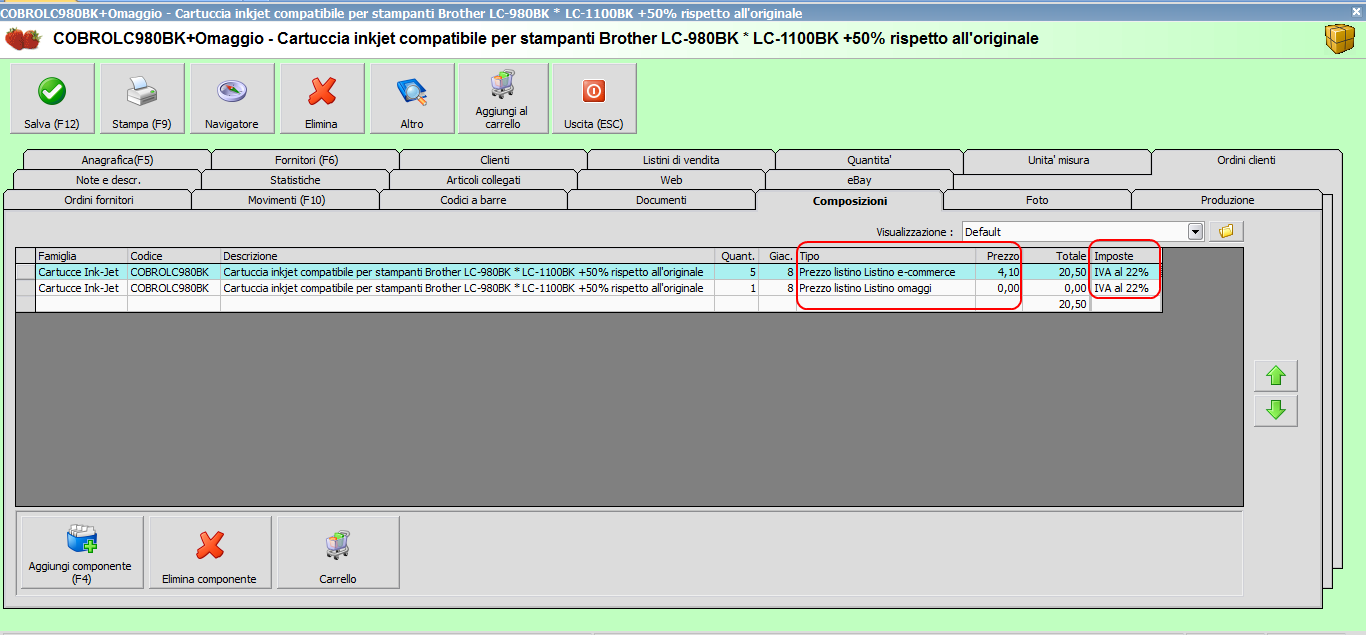Click the Totale column header
1366x635 pixels.
tap(1056, 256)
